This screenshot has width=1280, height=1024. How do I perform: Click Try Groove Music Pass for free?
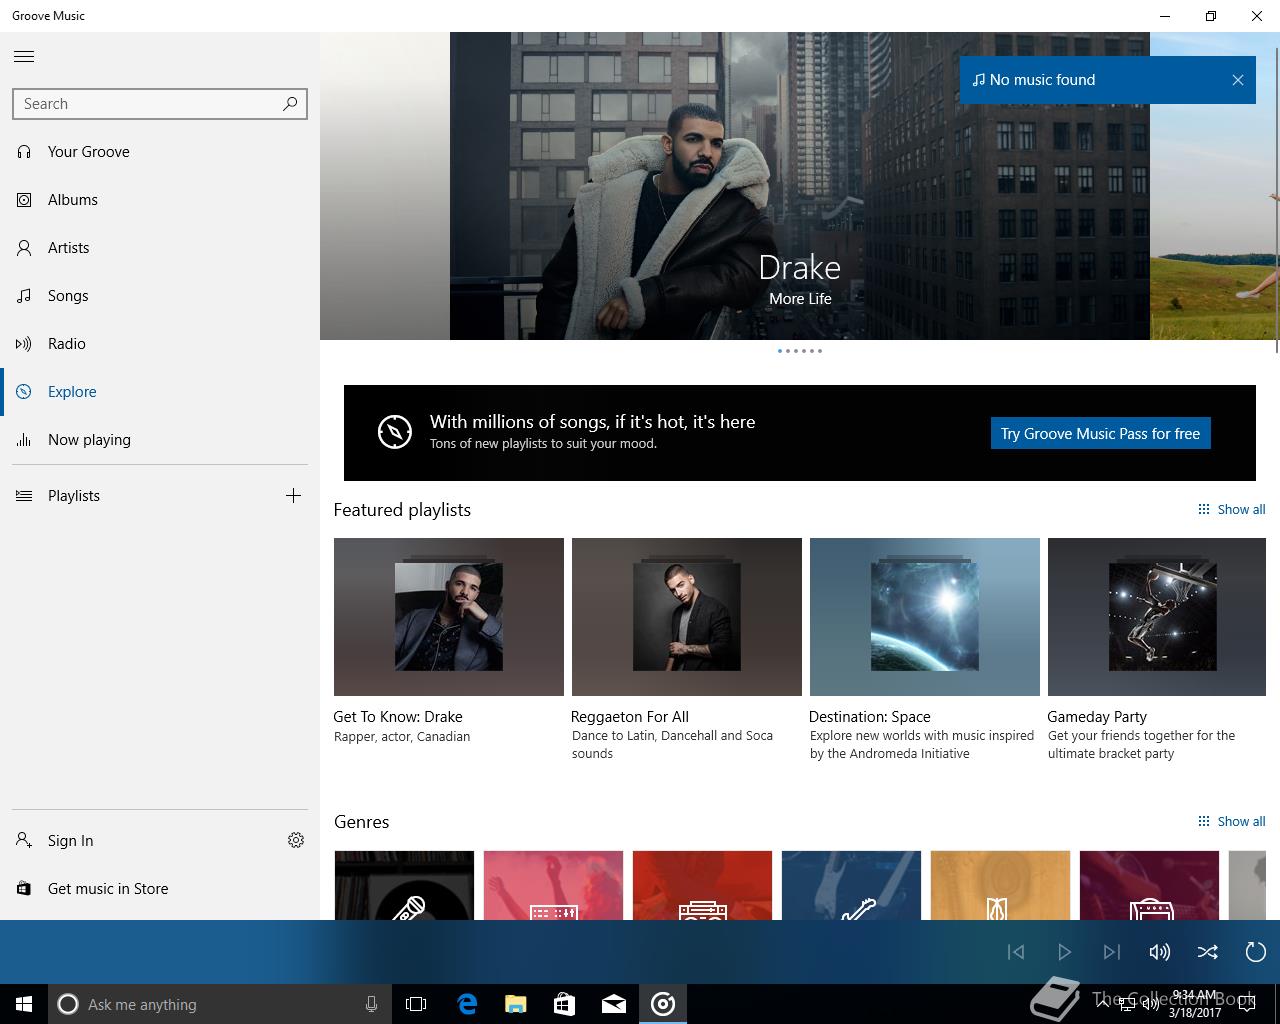1100,433
